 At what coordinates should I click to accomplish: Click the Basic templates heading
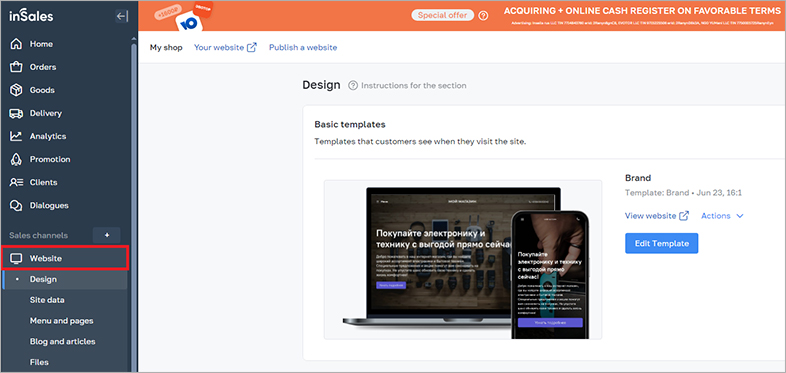click(x=350, y=124)
